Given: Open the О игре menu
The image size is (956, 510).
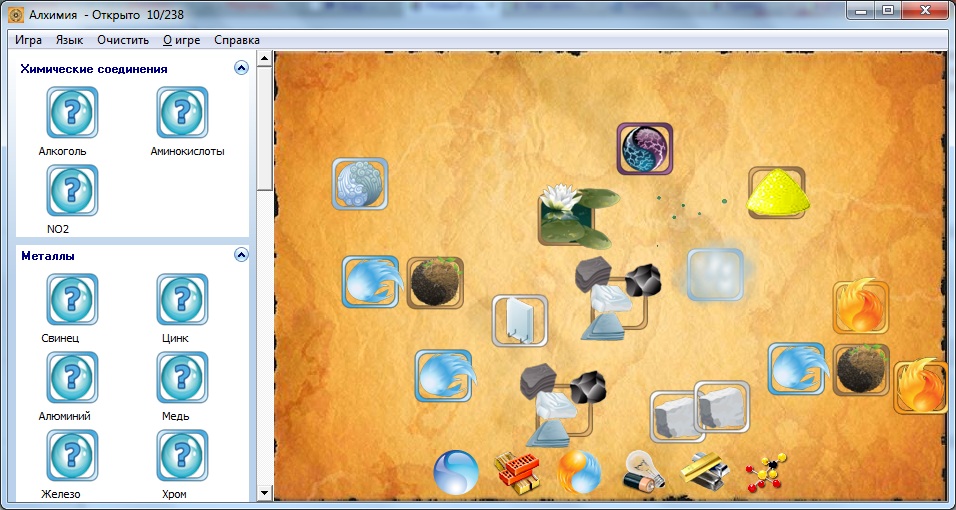Looking at the screenshot, I should 182,40.
